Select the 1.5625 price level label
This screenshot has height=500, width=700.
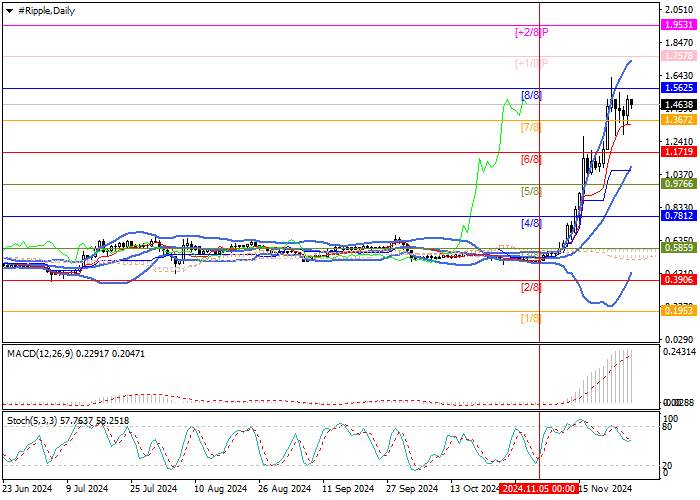[x=679, y=88]
